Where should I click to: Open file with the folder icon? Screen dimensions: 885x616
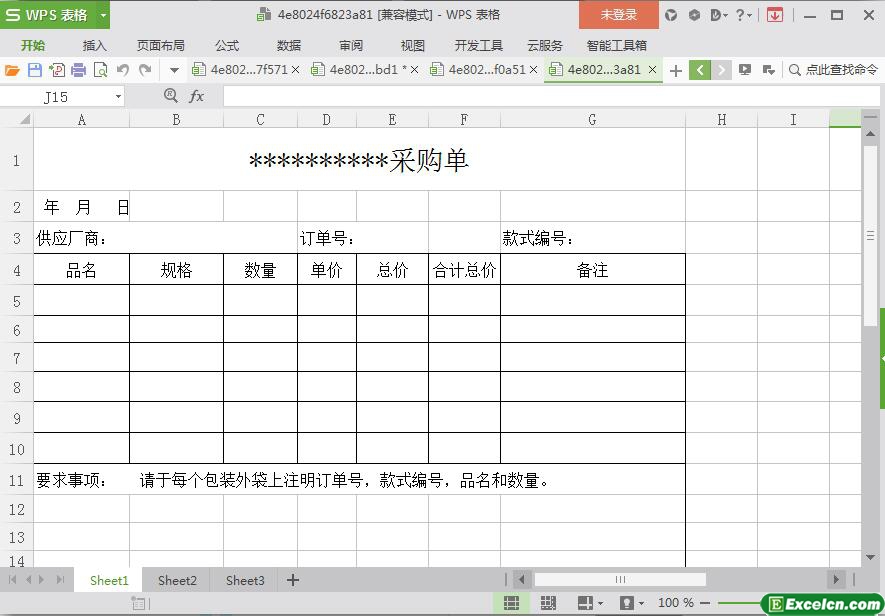[12, 70]
